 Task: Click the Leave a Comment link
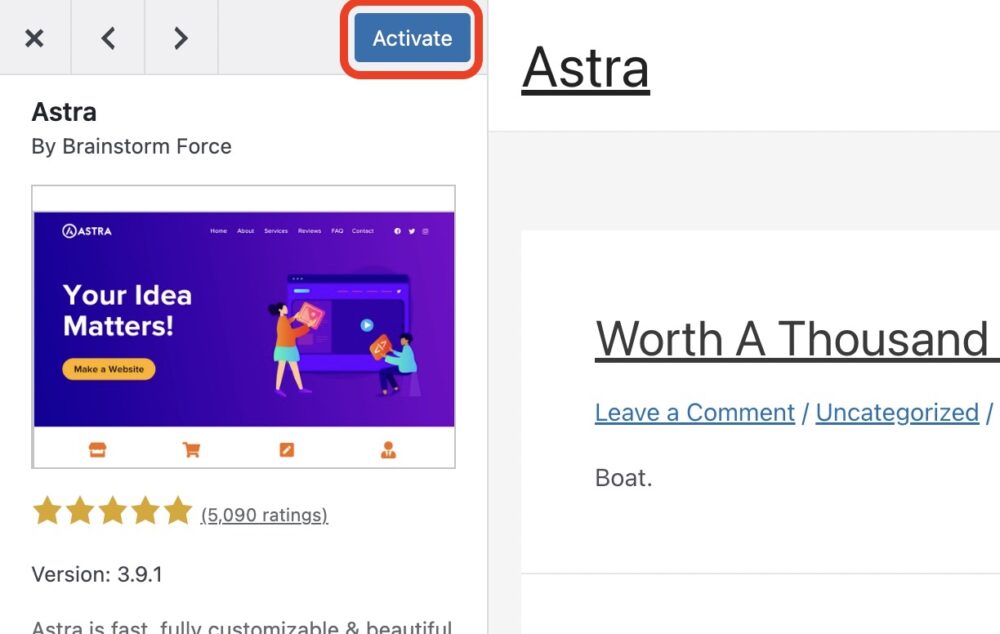point(695,413)
